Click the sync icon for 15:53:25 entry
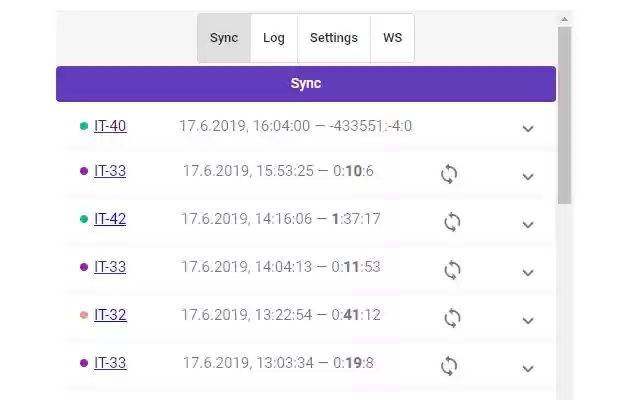The height and width of the screenshot is (400, 640). click(449, 174)
